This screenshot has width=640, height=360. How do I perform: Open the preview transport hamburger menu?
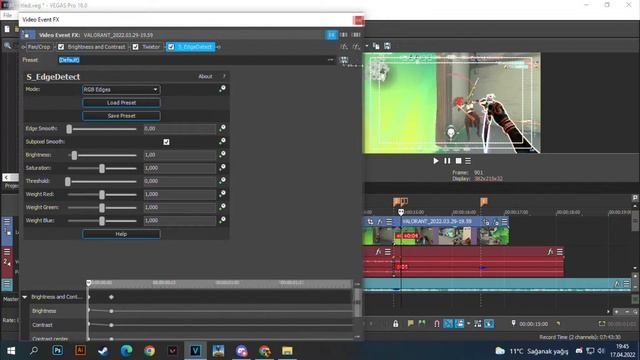[x=468, y=161]
